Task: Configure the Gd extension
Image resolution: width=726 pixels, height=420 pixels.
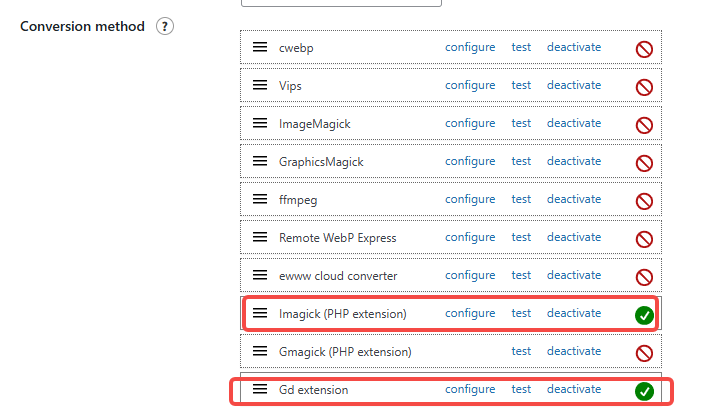Action: click(470, 389)
